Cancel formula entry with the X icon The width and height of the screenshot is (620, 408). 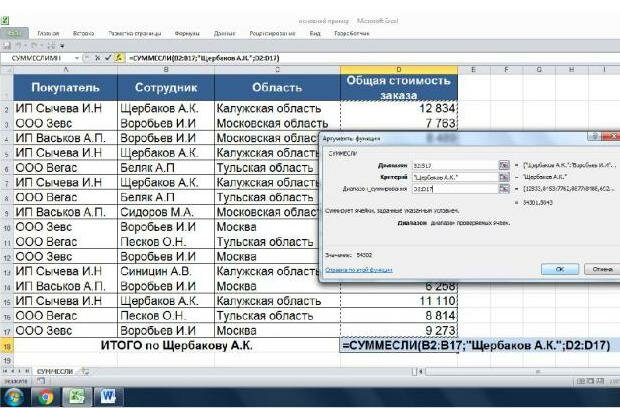[97, 58]
